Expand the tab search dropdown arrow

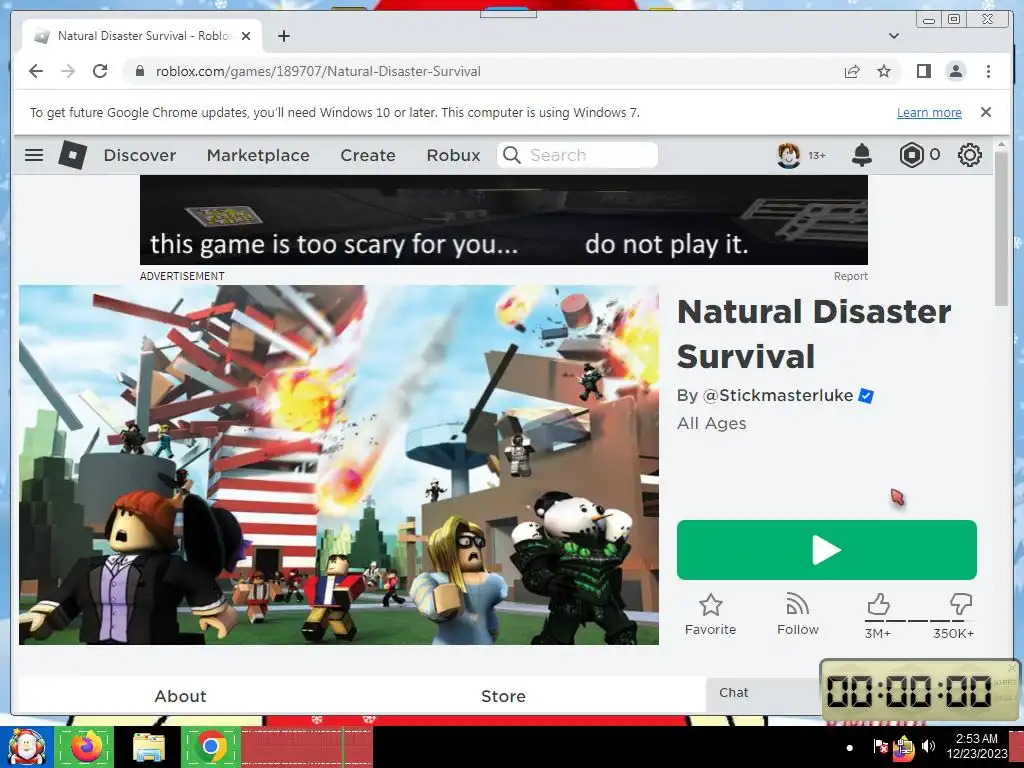(894, 36)
